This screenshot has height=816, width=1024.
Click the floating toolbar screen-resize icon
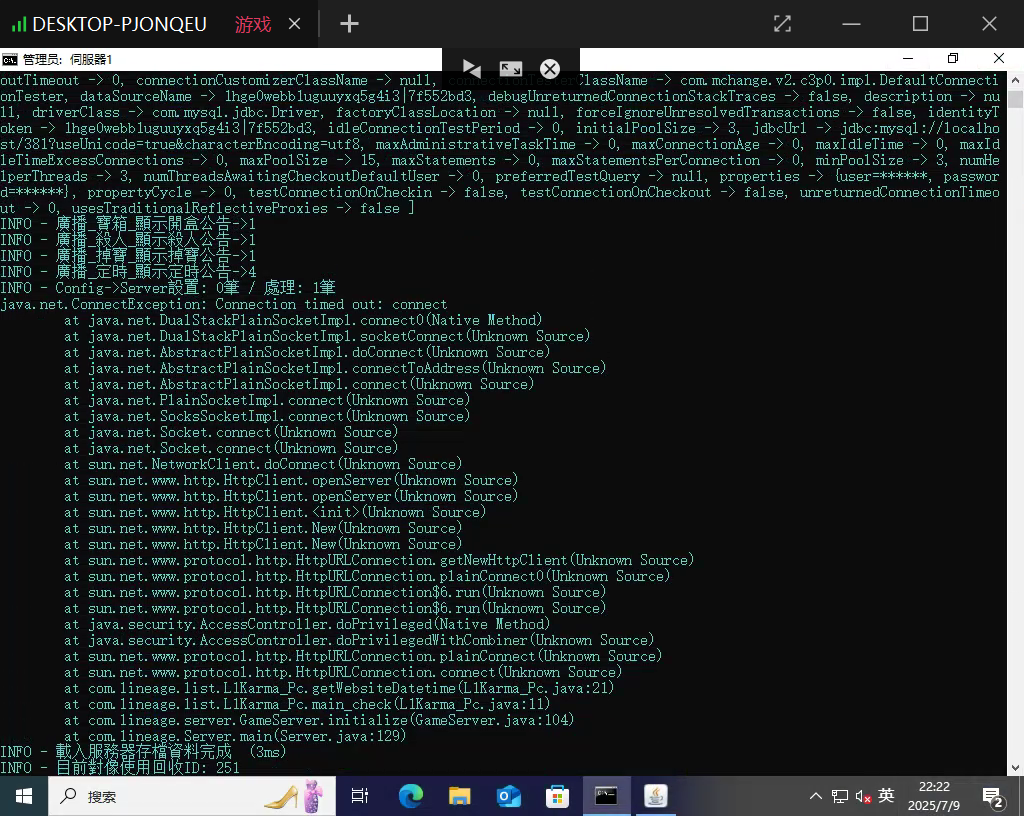coord(511,69)
